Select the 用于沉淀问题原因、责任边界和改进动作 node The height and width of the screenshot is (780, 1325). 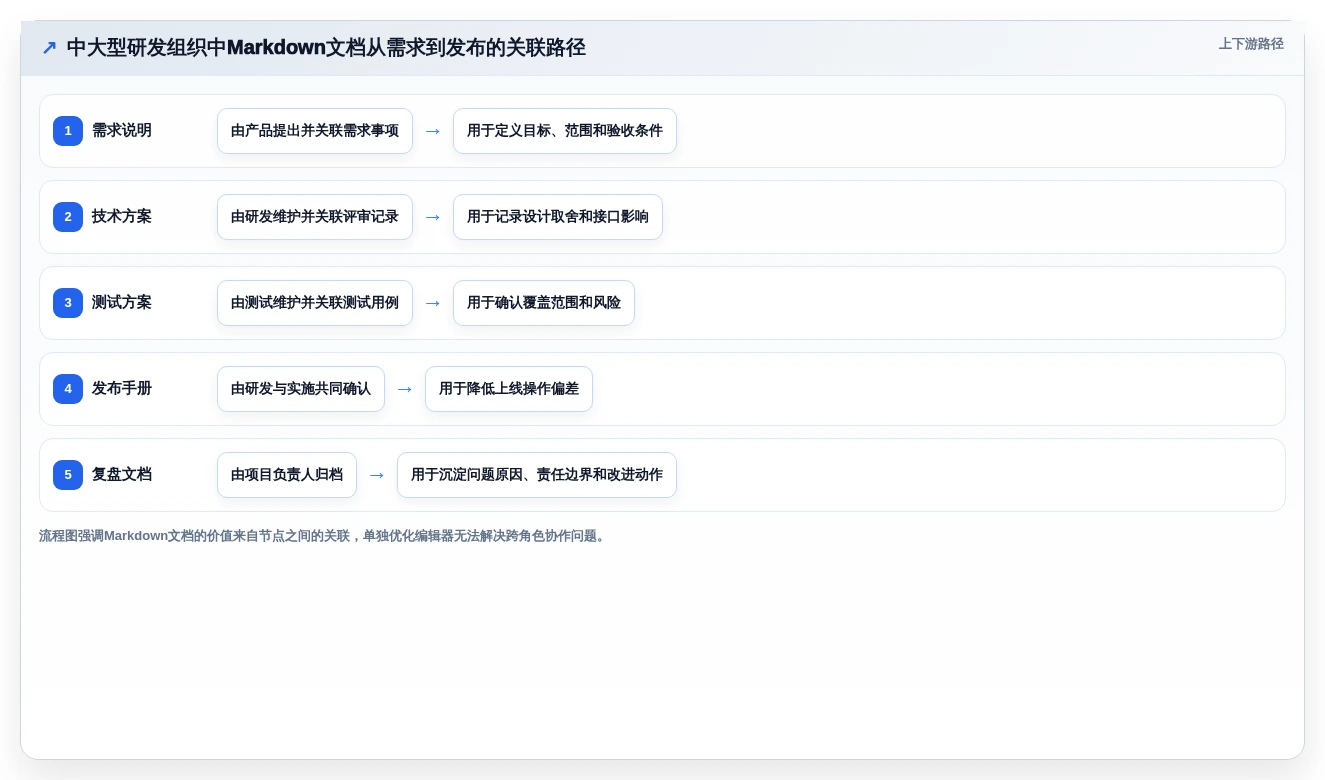(x=537, y=475)
